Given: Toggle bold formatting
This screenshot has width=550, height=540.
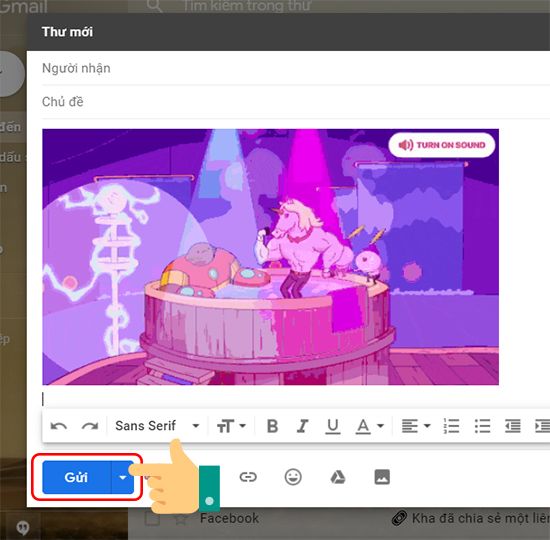Looking at the screenshot, I should [x=273, y=426].
